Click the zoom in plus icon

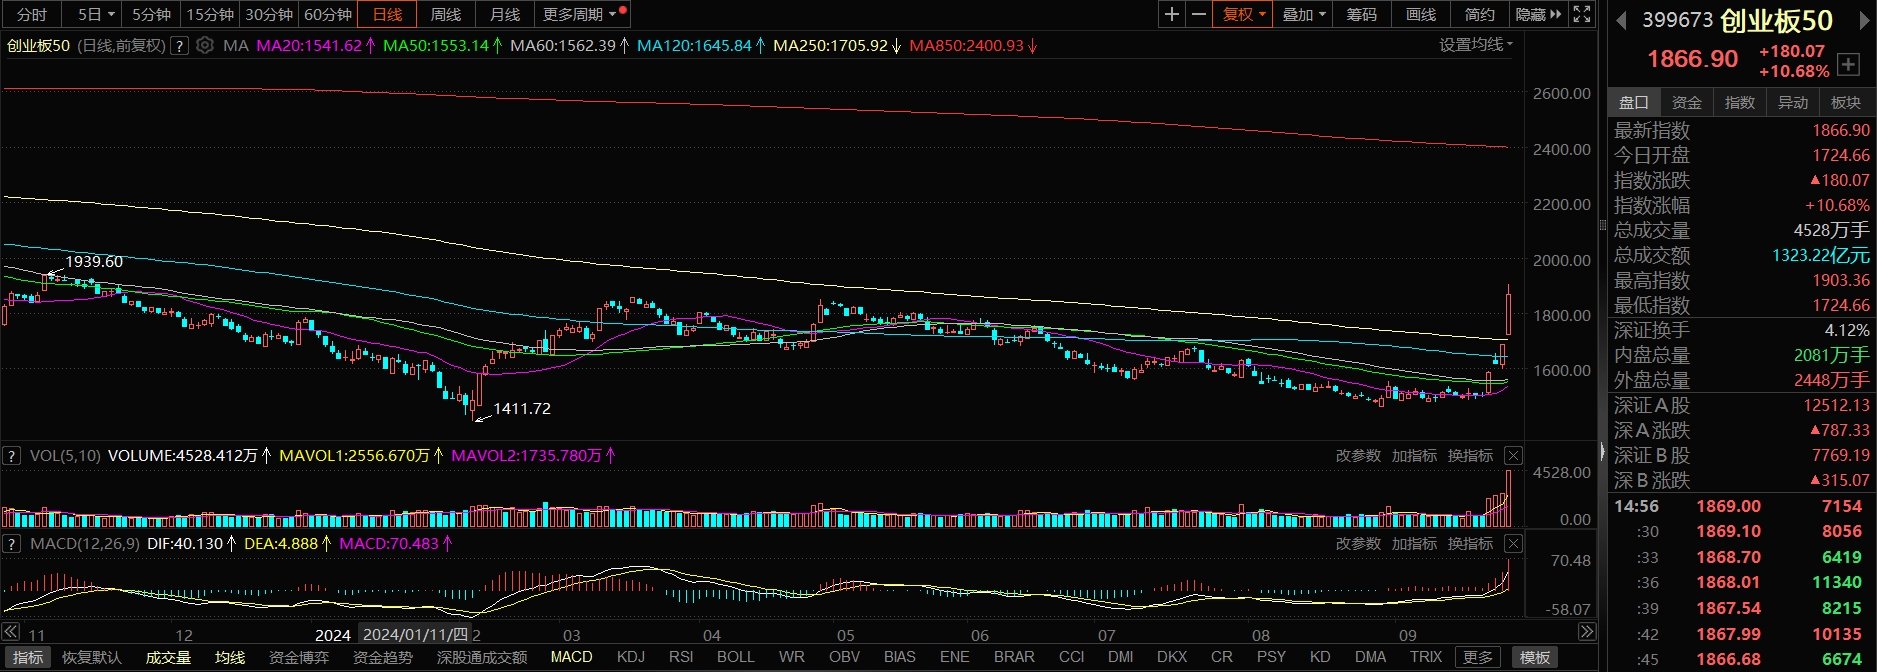[1172, 14]
